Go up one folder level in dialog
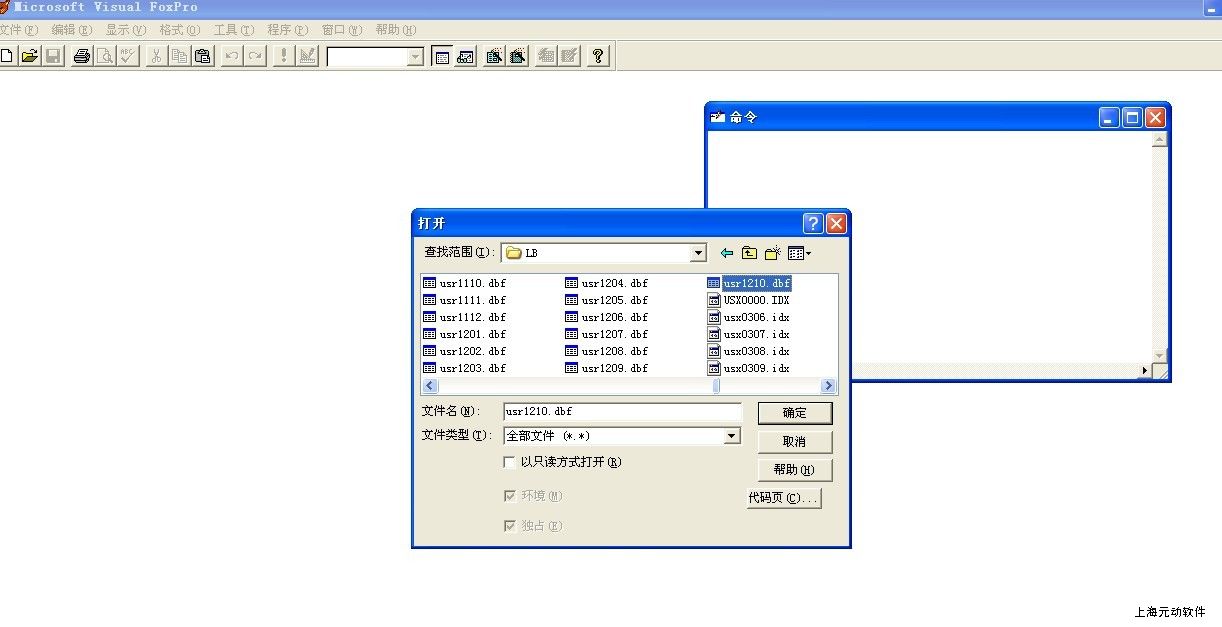 click(749, 253)
